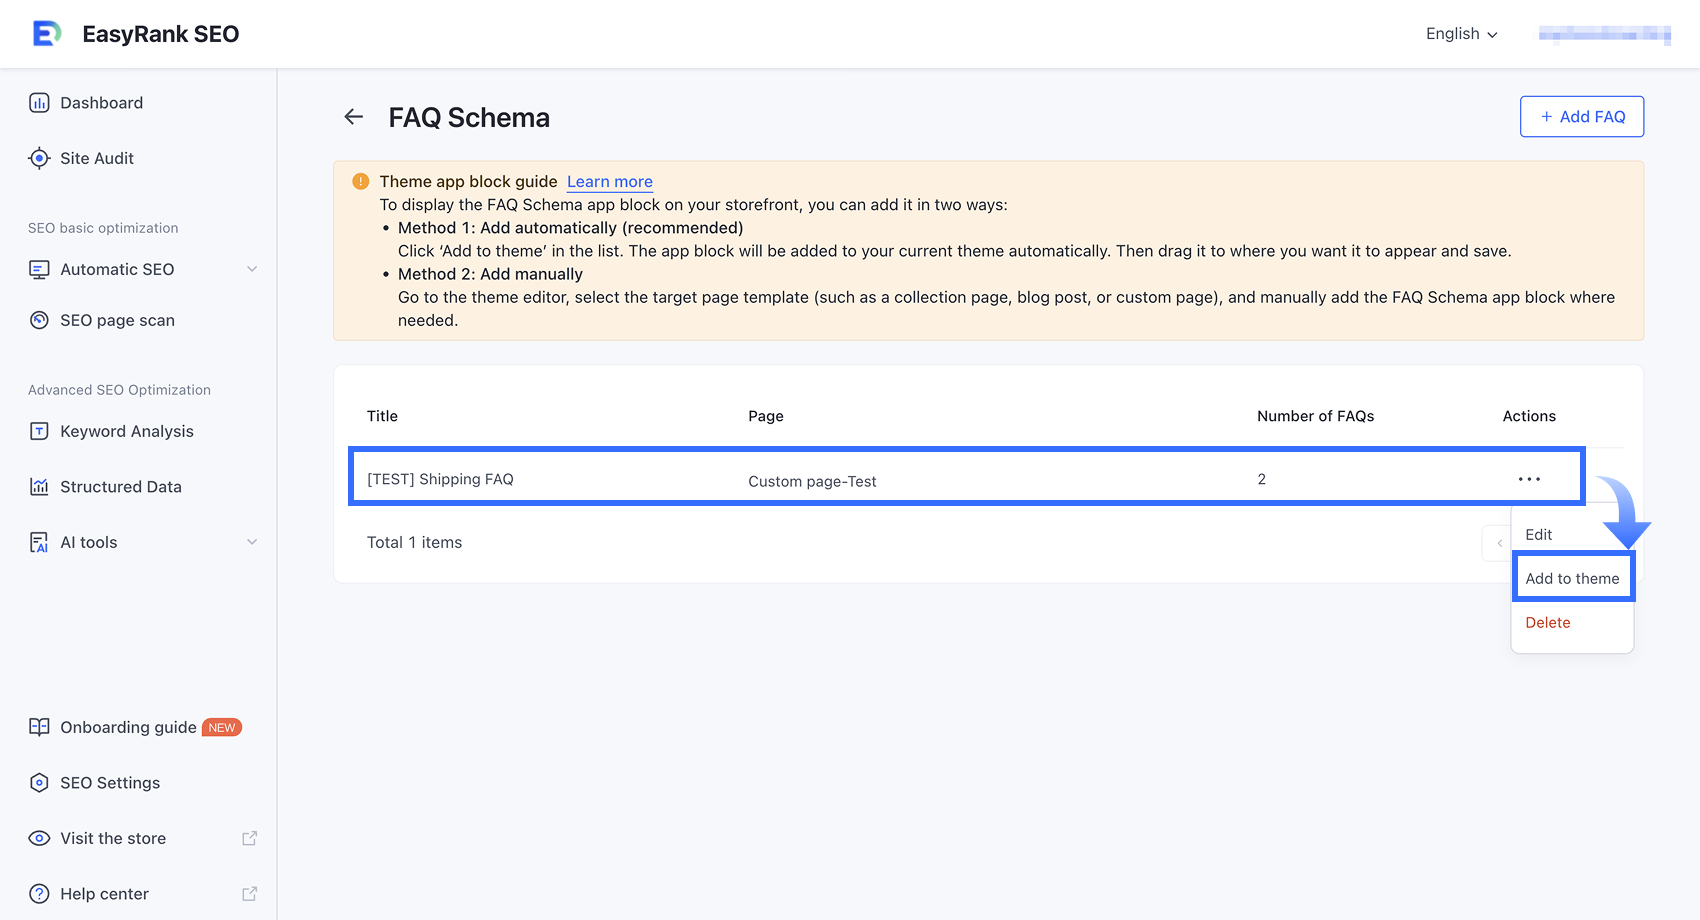Click the EasyRank SEO logo icon
Viewport: 1700px width, 920px height.
click(46, 34)
